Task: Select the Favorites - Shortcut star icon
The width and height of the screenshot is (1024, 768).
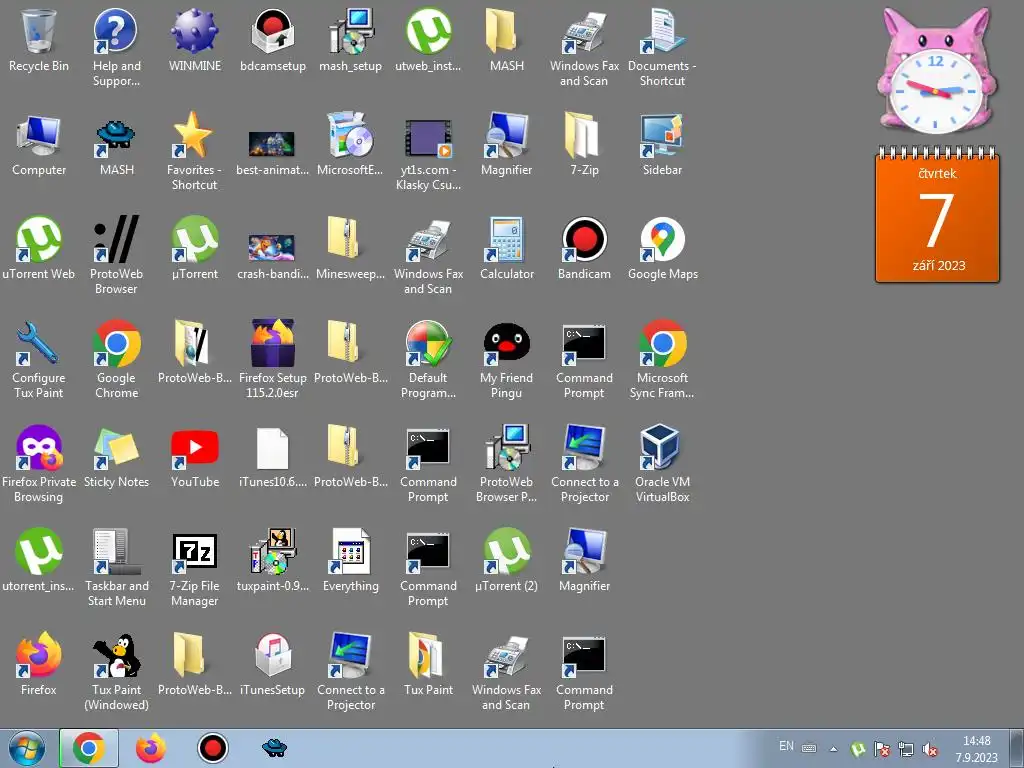Action: (195, 135)
